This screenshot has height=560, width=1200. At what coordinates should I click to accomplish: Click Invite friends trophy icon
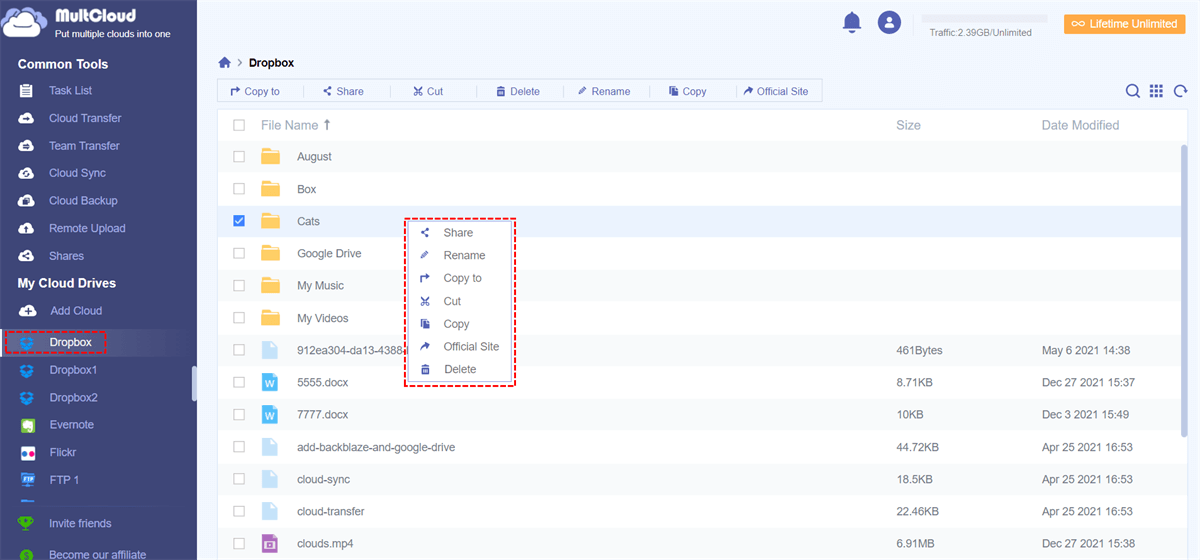tap(27, 523)
